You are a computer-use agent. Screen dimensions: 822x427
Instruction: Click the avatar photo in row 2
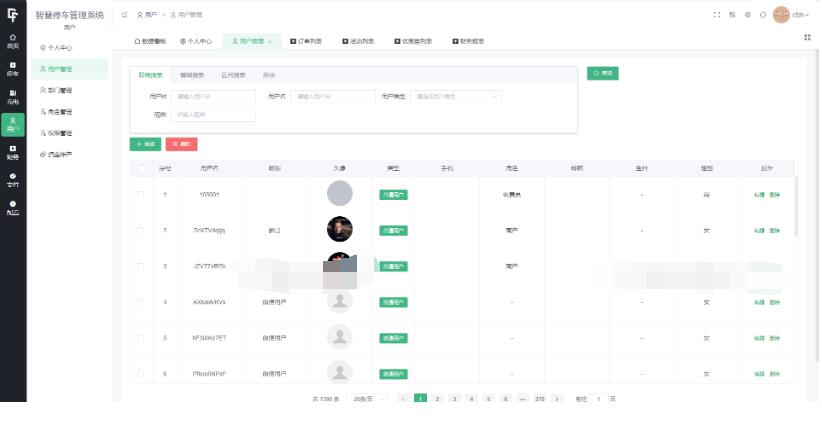click(340, 229)
